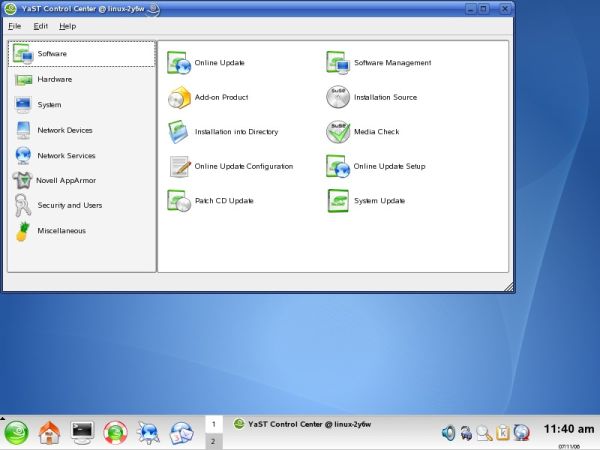Open the Konqueror web browser panel icon
Image resolution: width=600 pixels, height=450 pixels.
coord(148,433)
